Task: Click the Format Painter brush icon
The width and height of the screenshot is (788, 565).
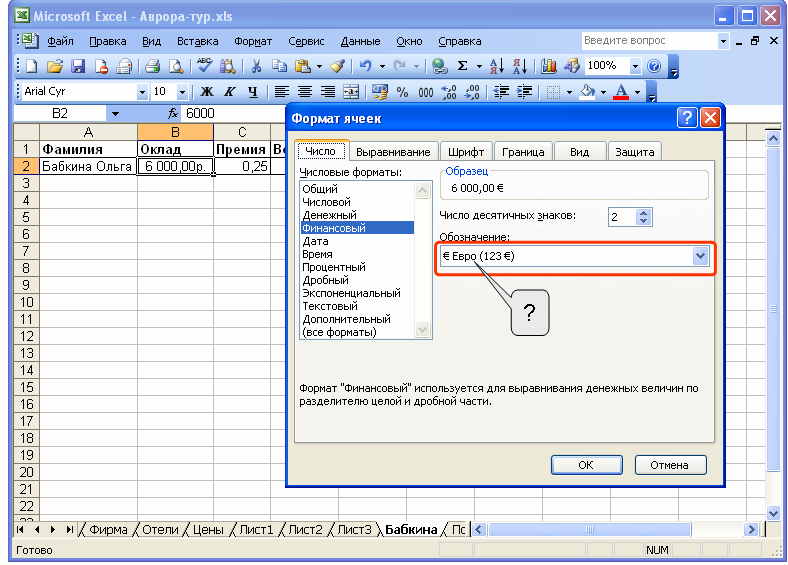Action: tap(337, 66)
